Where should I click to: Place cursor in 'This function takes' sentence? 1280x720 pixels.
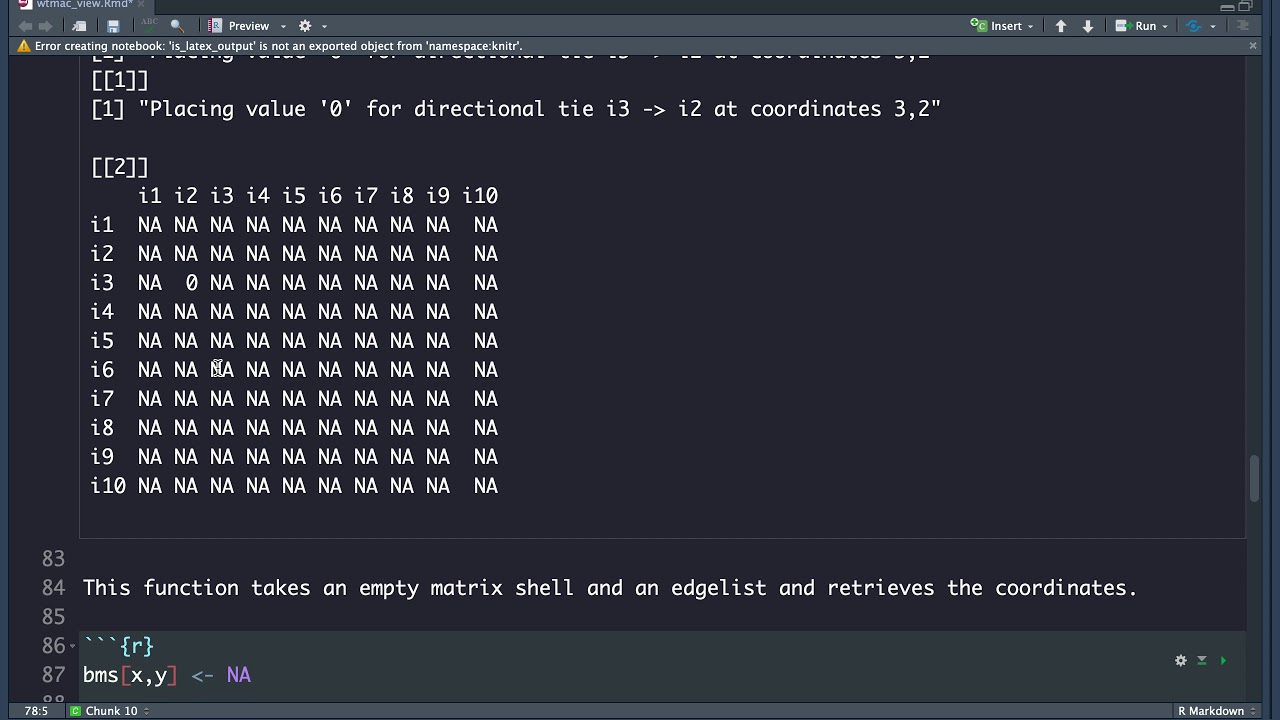[610, 588]
